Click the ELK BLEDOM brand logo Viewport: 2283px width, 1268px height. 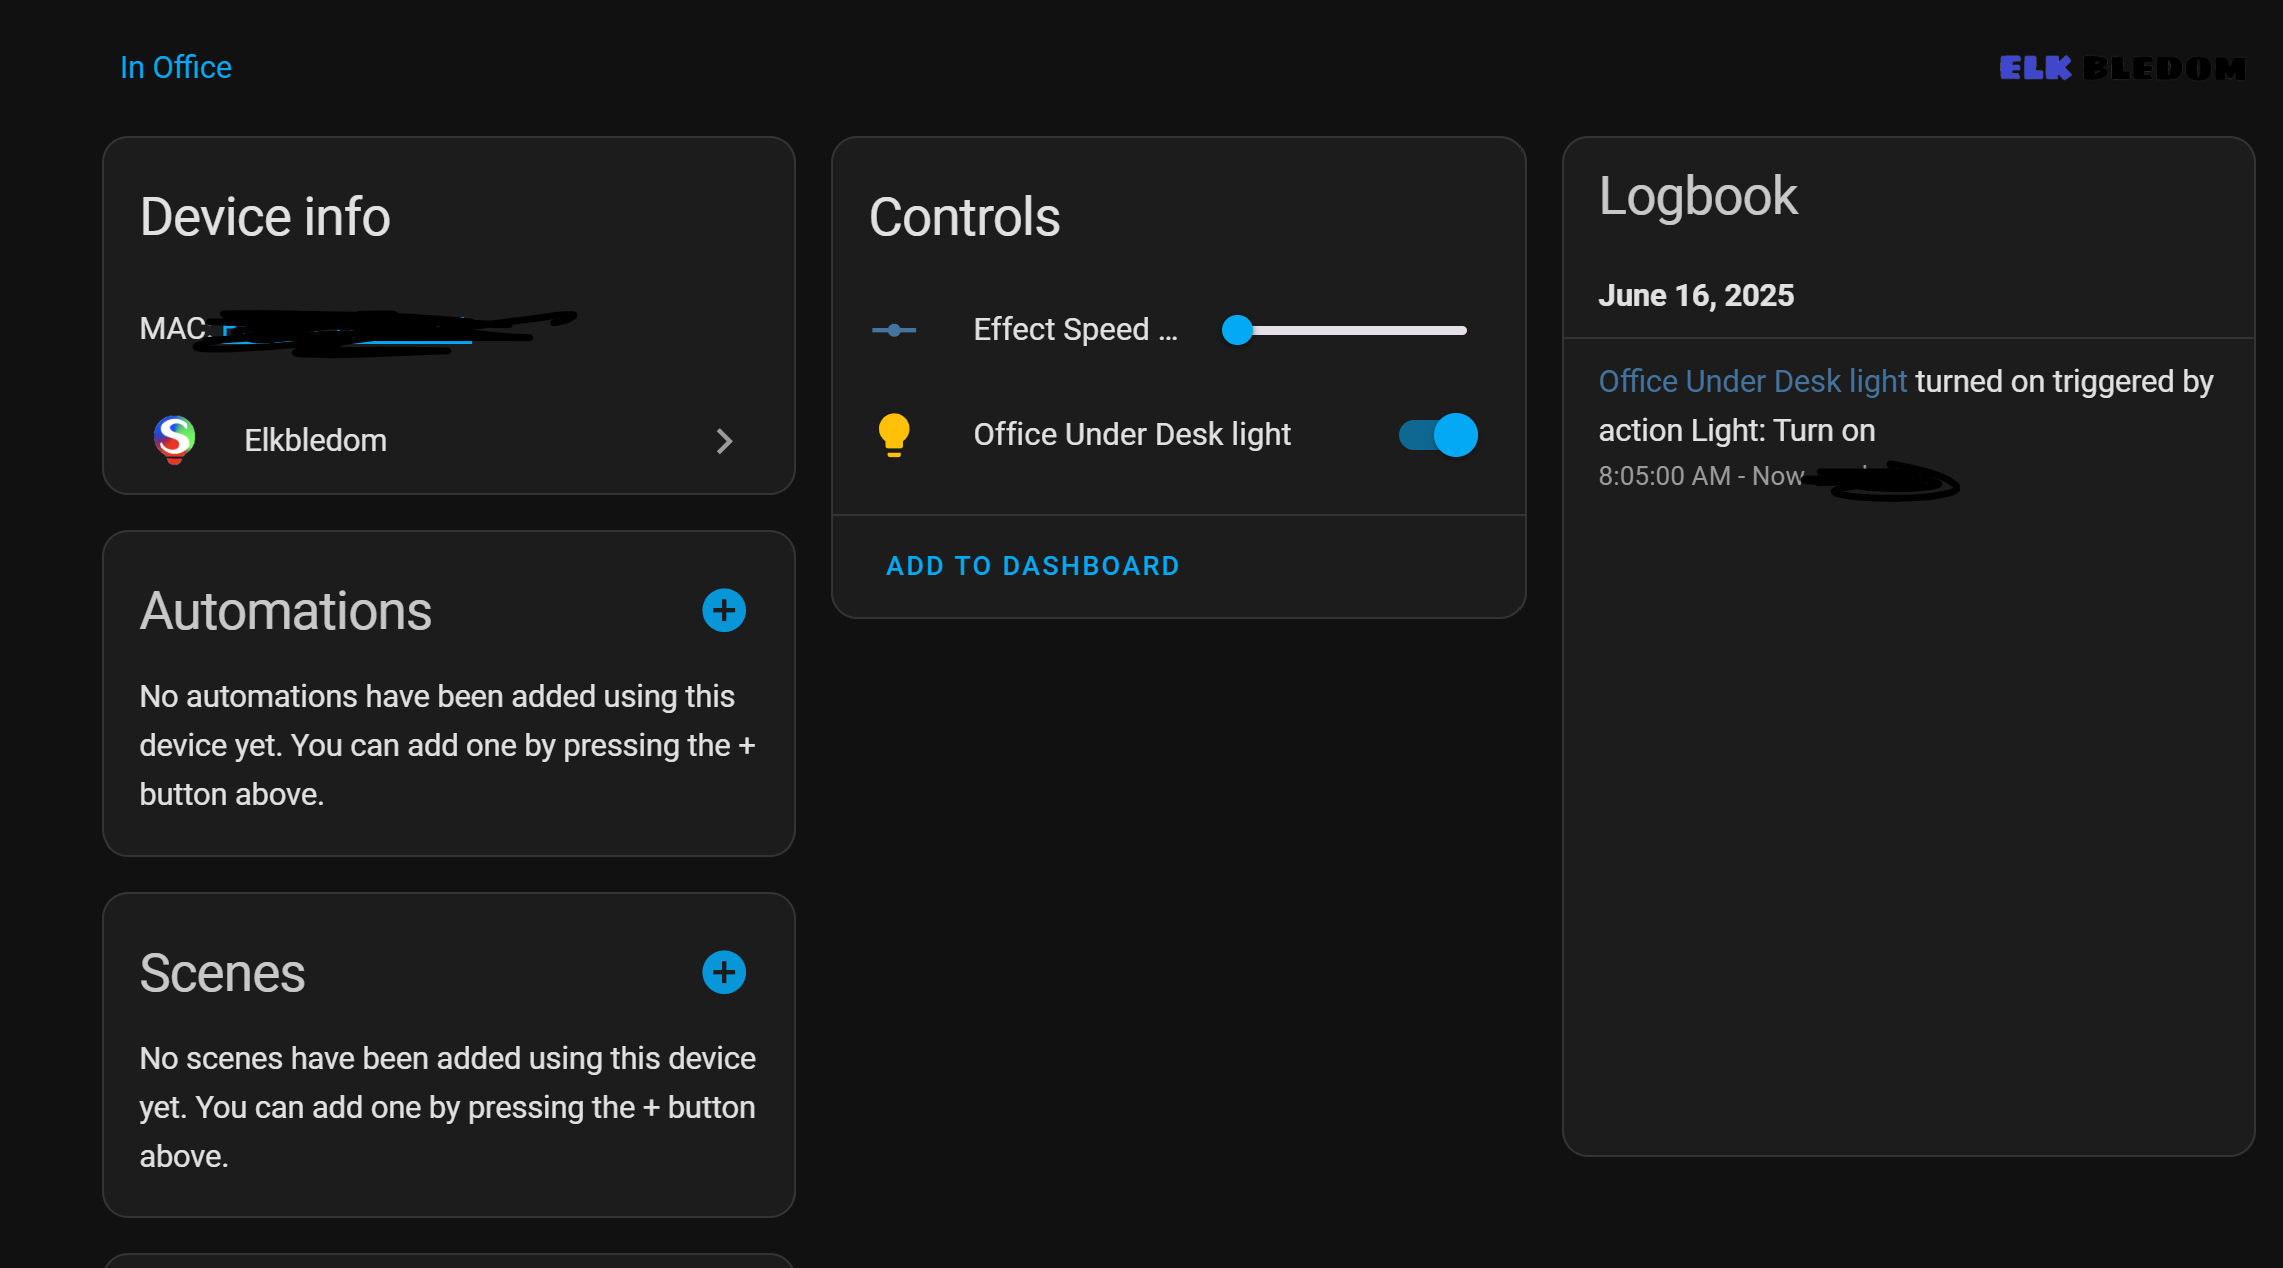2121,68
